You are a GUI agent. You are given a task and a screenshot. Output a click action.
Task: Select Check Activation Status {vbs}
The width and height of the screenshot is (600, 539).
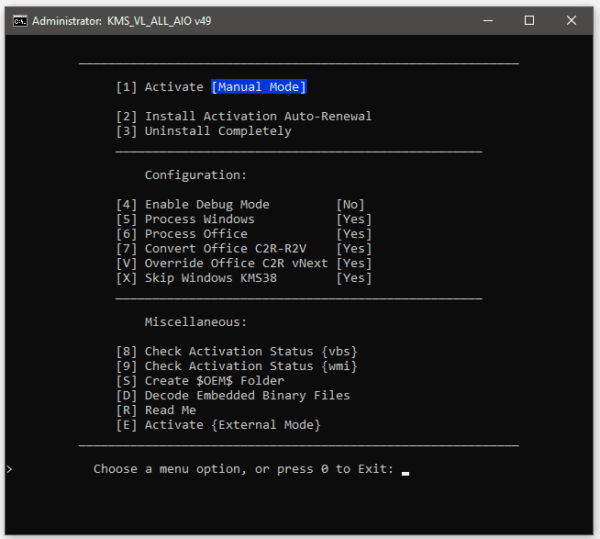pyautogui.click(x=236, y=351)
